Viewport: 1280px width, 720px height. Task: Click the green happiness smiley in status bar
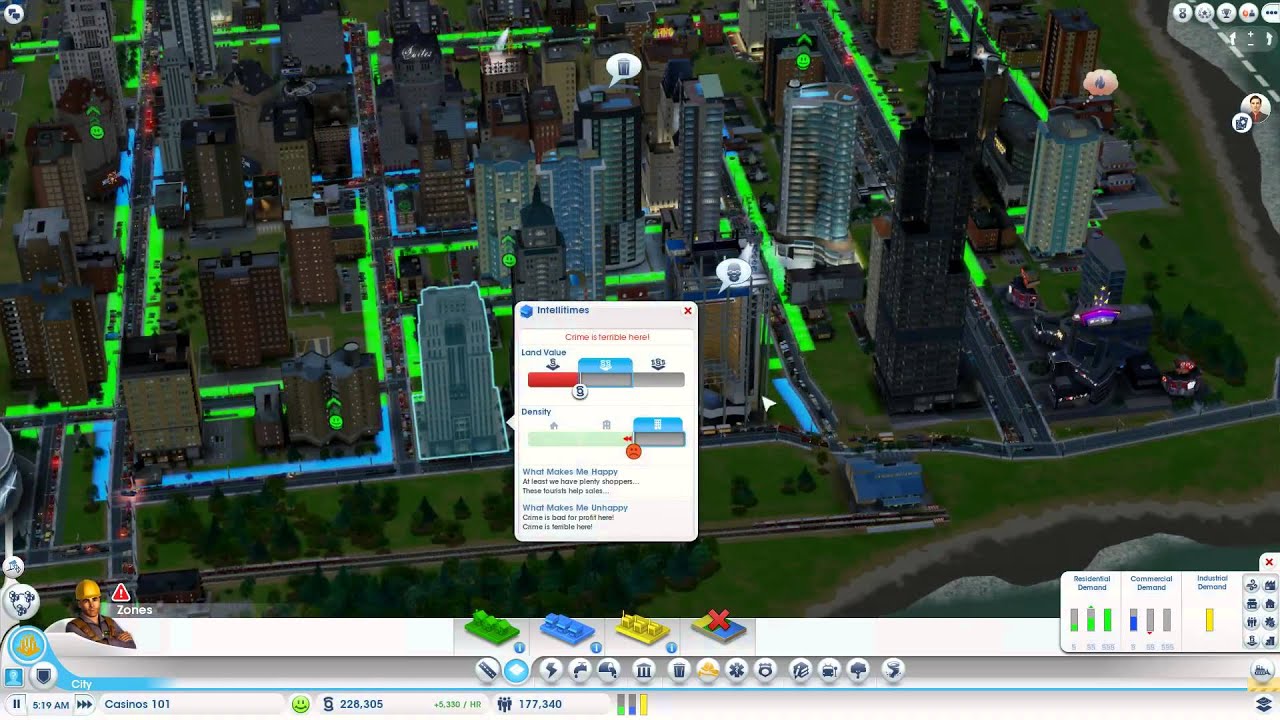pyautogui.click(x=300, y=704)
